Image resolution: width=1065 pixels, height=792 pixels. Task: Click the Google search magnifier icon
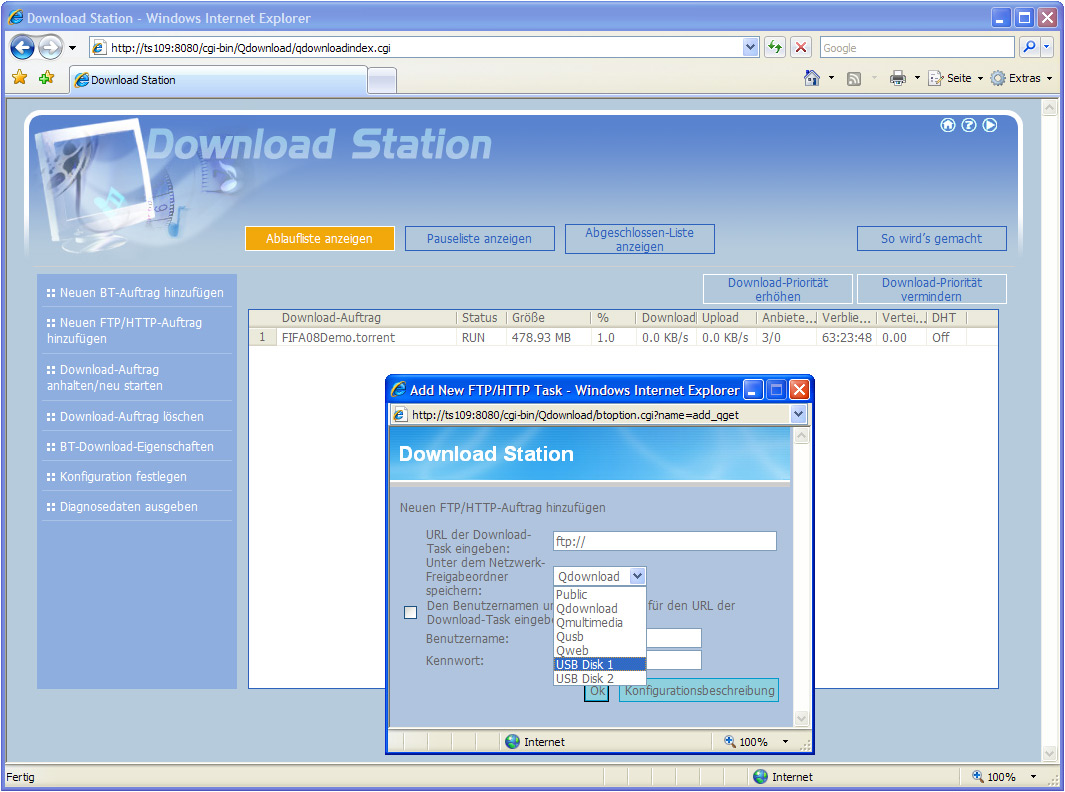(x=1028, y=47)
